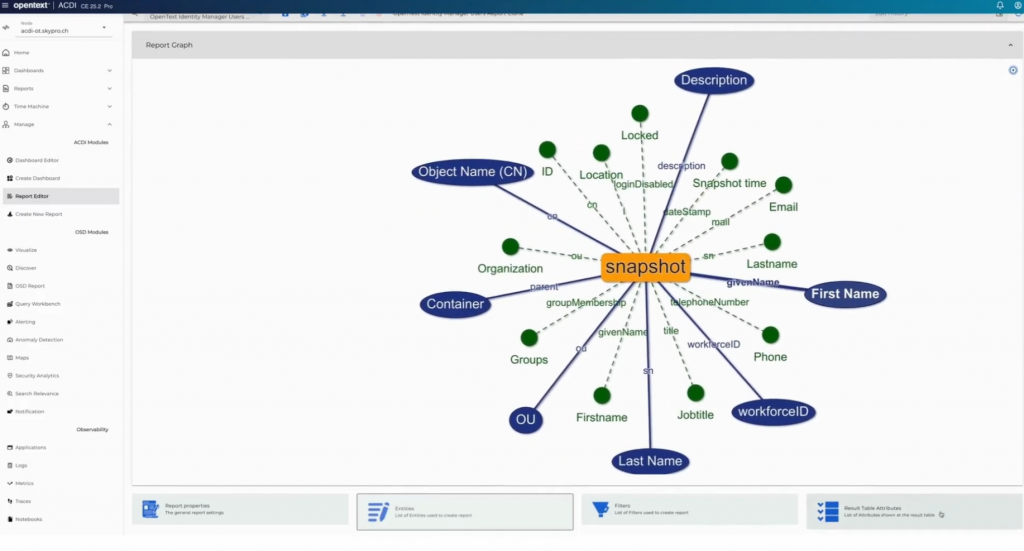
Task: Collapse the Manage section chevron
Action: coord(110,124)
